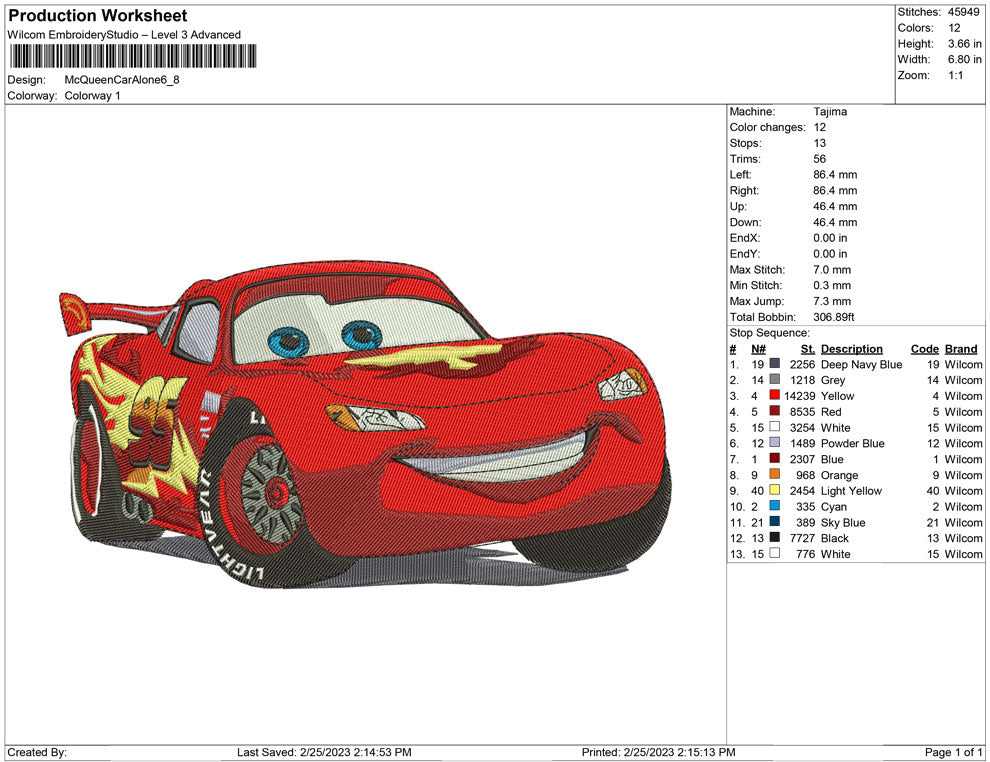This screenshot has width=990, height=762.
Task: Click the 'Brand' column header
Action: [961, 349]
